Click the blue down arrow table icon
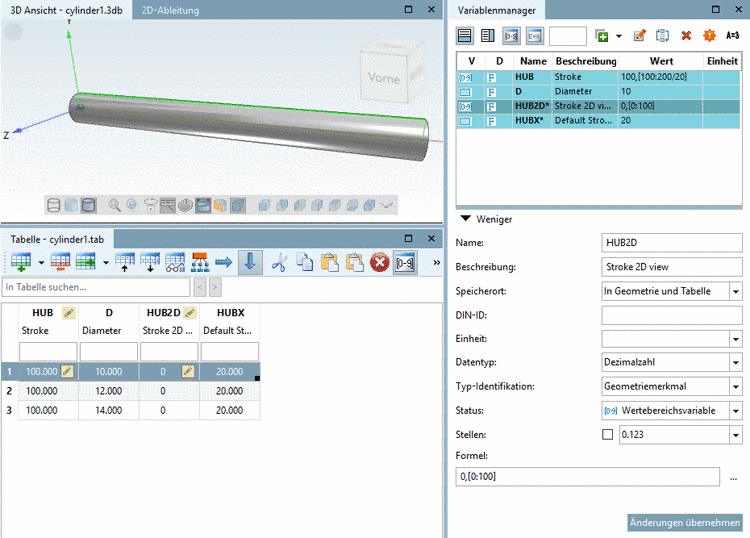This screenshot has height=538, width=750. (x=249, y=263)
